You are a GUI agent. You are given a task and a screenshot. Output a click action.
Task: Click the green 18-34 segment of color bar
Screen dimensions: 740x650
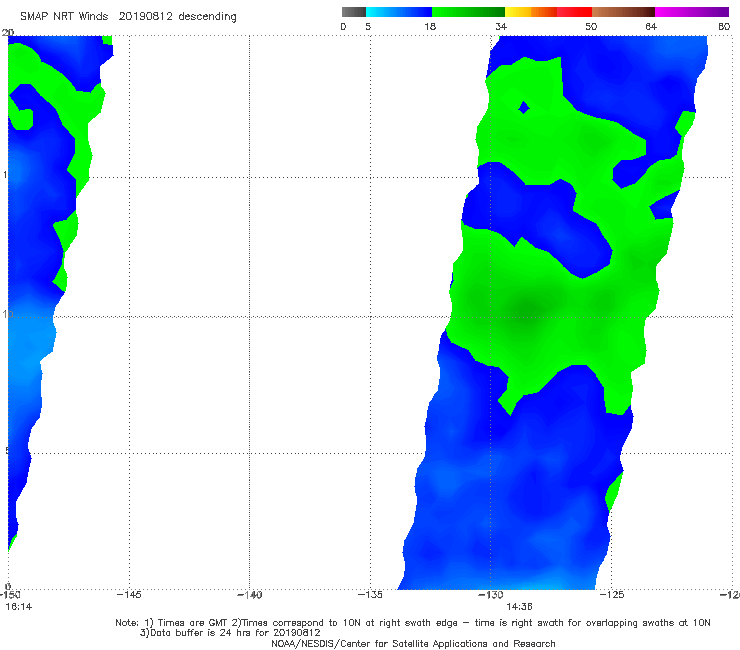pyautogui.click(x=469, y=12)
